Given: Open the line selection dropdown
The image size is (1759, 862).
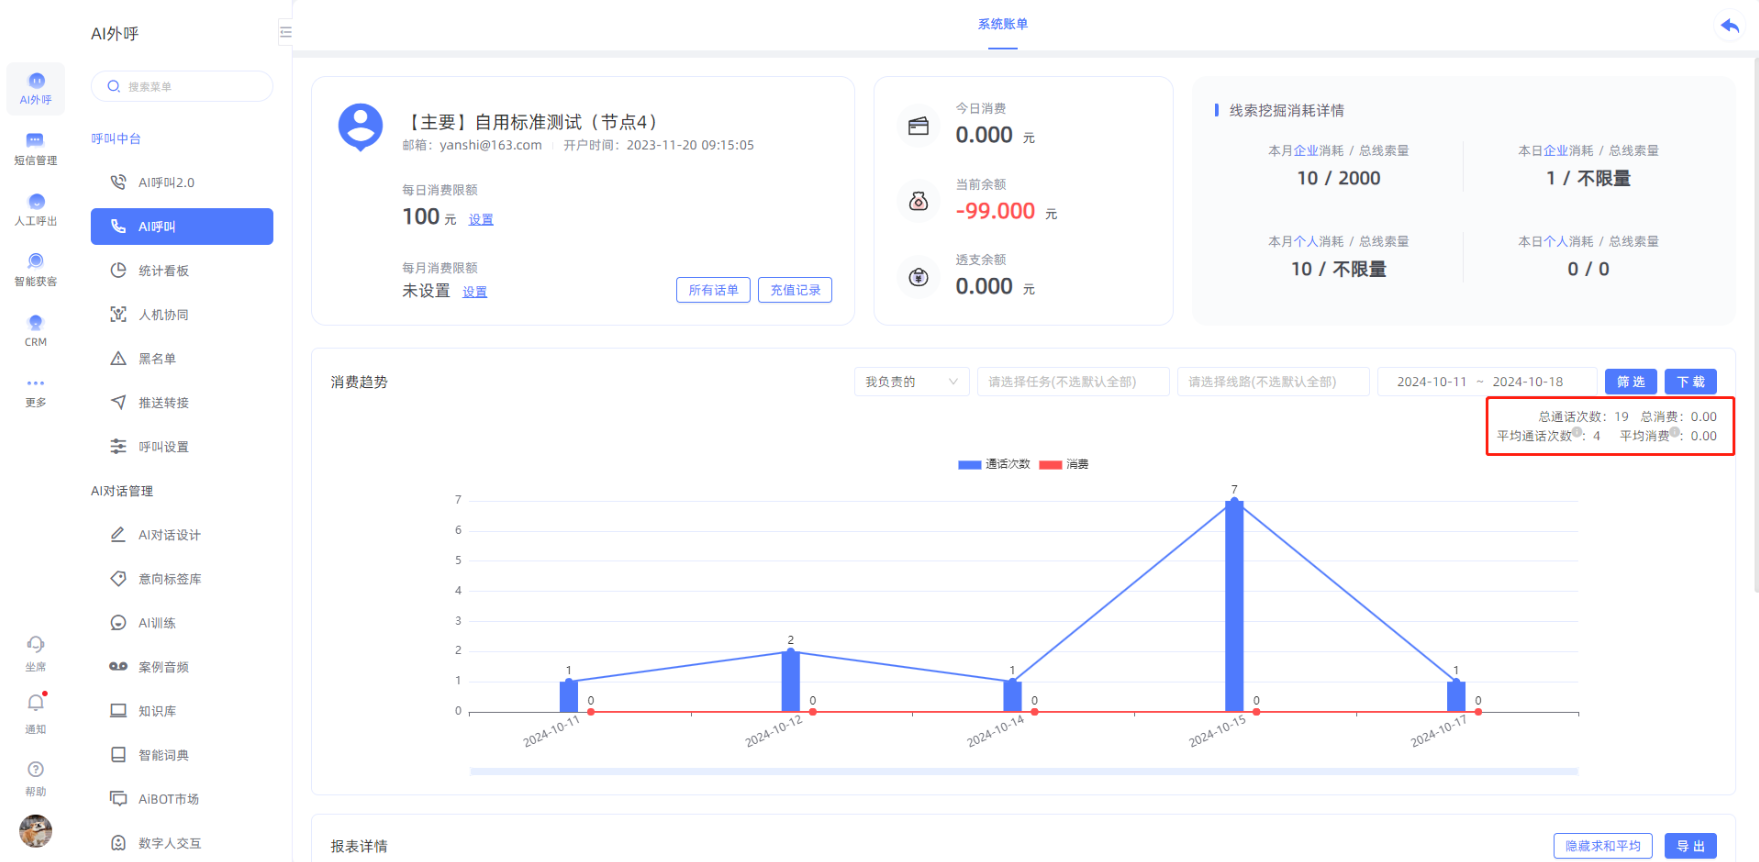Looking at the screenshot, I should coord(1272,382).
